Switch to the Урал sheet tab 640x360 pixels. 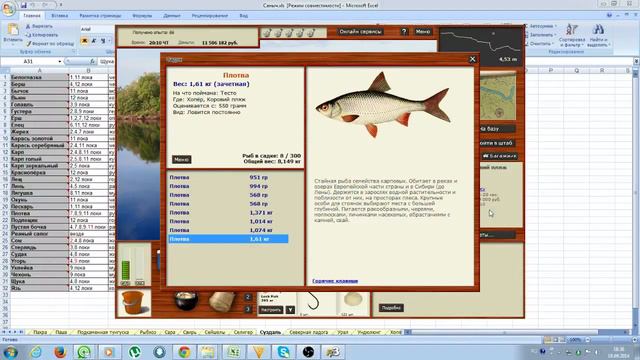click(x=343, y=332)
